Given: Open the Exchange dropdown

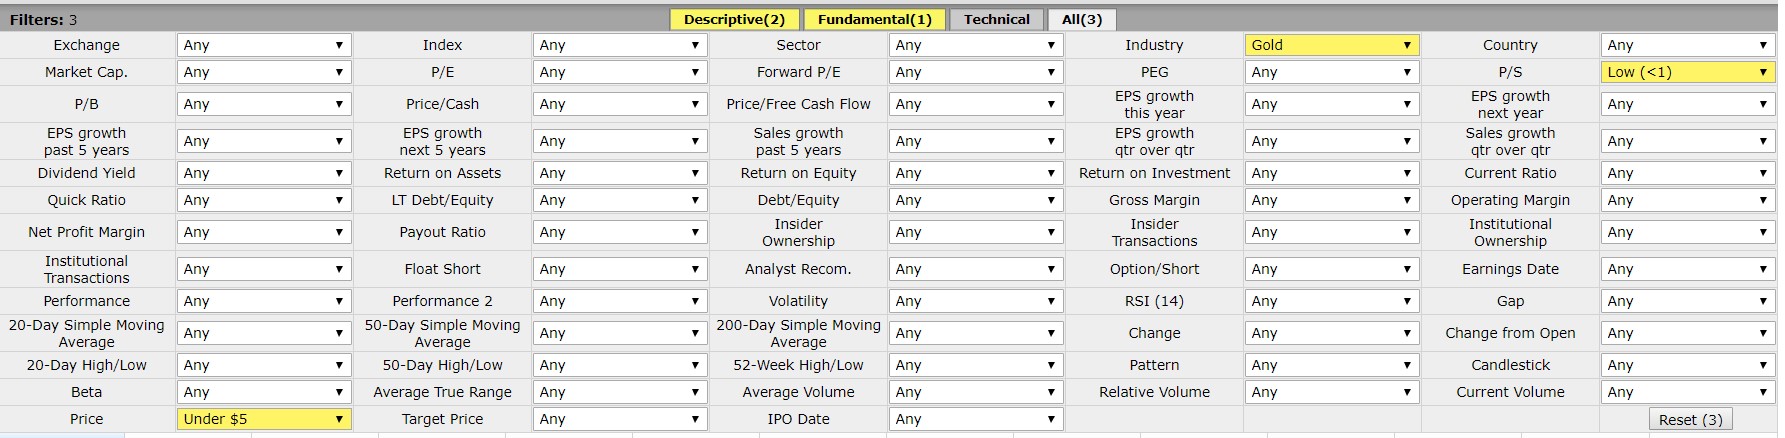Looking at the screenshot, I should pyautogui.click(x=263, y=45).
